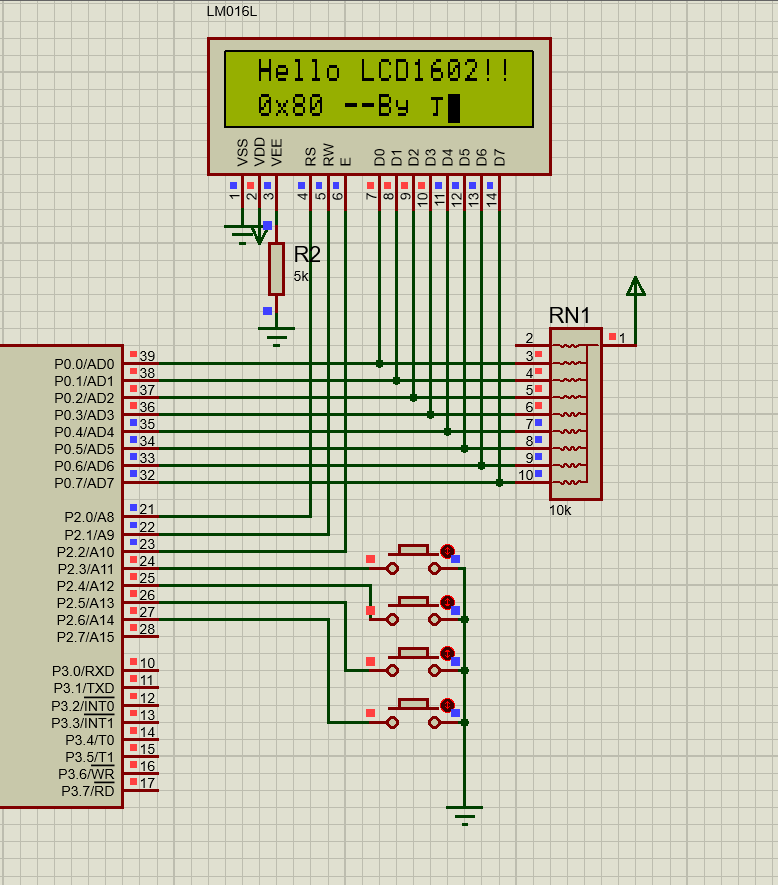This screenshot has width=778, height=885.
Task: Select the ground symbol at LCD VSS pin
Action: (243, 236)
